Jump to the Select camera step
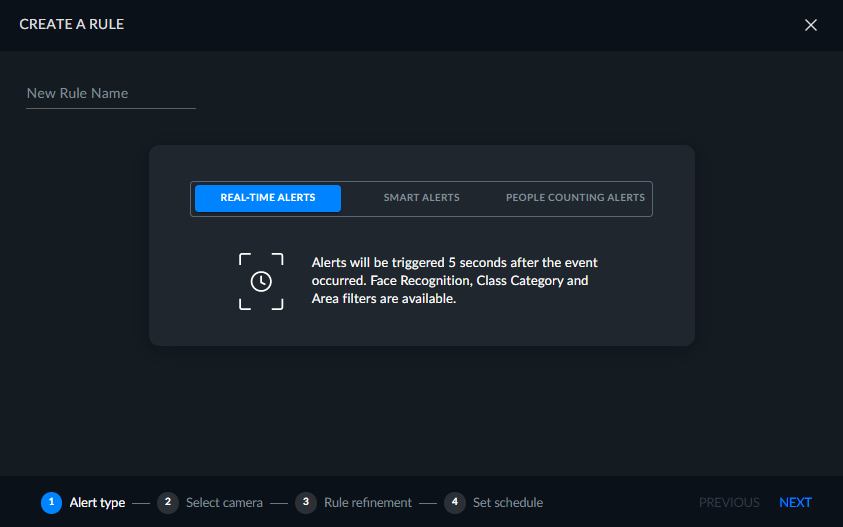This screenshot has height=527, width=843. point(224,503)
